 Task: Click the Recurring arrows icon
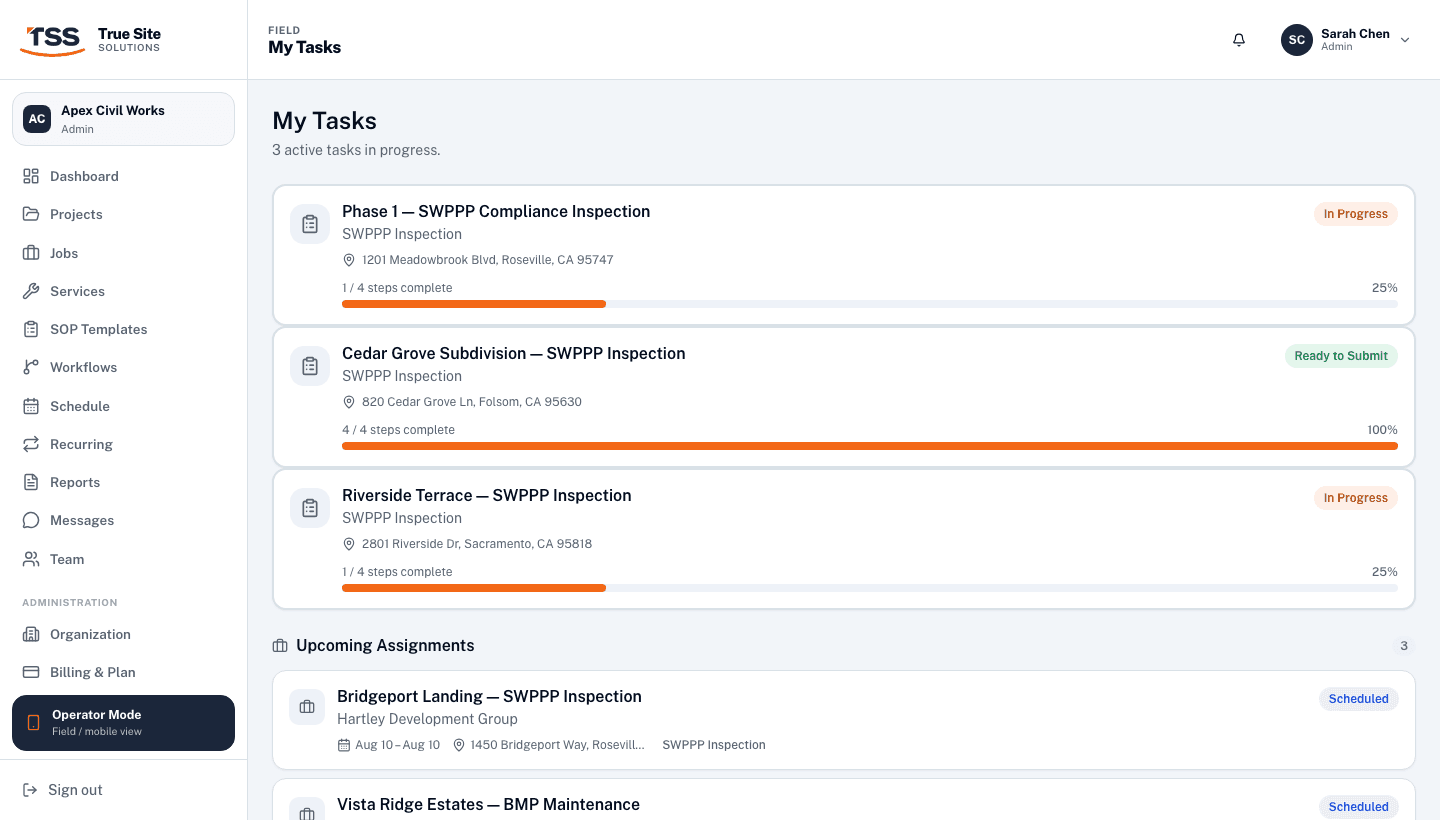pyautogui.click(x=31, y=444)
